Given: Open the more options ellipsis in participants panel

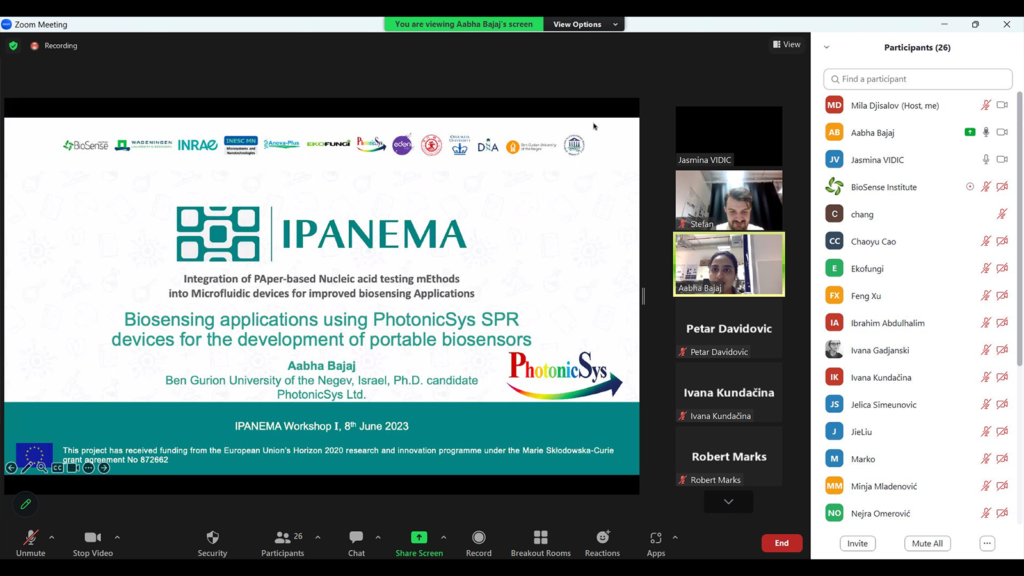Looking at the screenshot, I should point(987,543).
